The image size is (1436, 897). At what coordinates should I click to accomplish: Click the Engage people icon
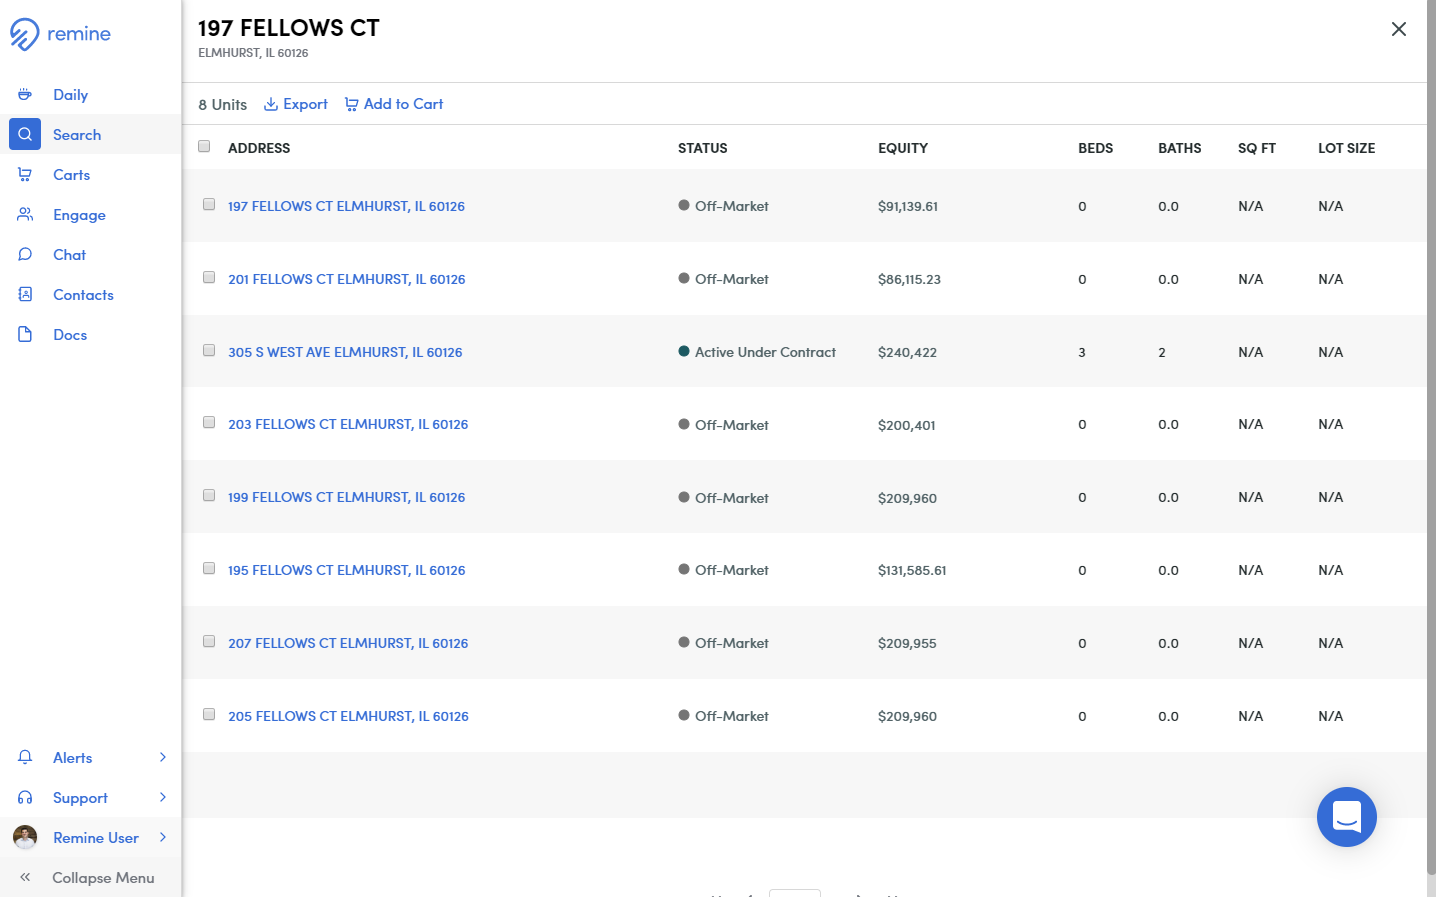(x=25, y=215)
